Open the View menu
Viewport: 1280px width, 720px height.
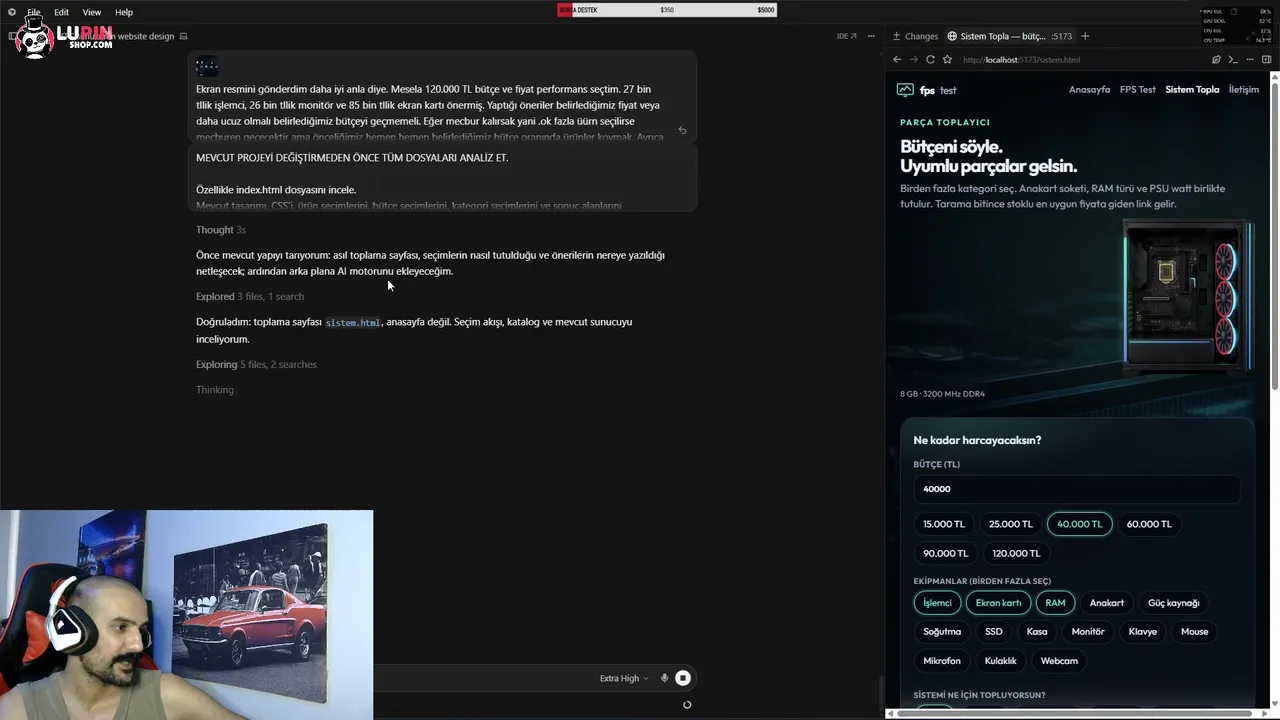pyautogui.click(x=92, y=12)
